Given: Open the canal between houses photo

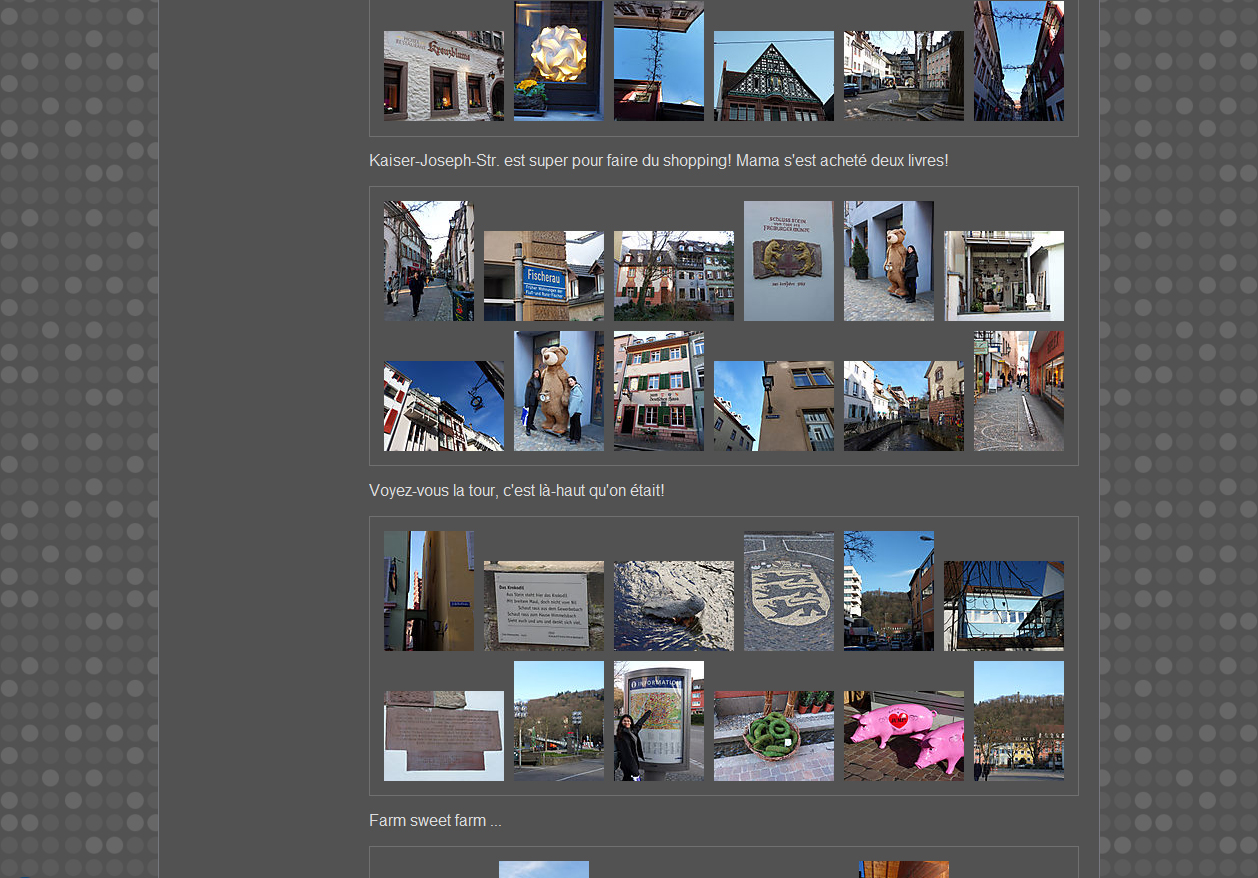Looking at the screenshot, I should [903, 406].
